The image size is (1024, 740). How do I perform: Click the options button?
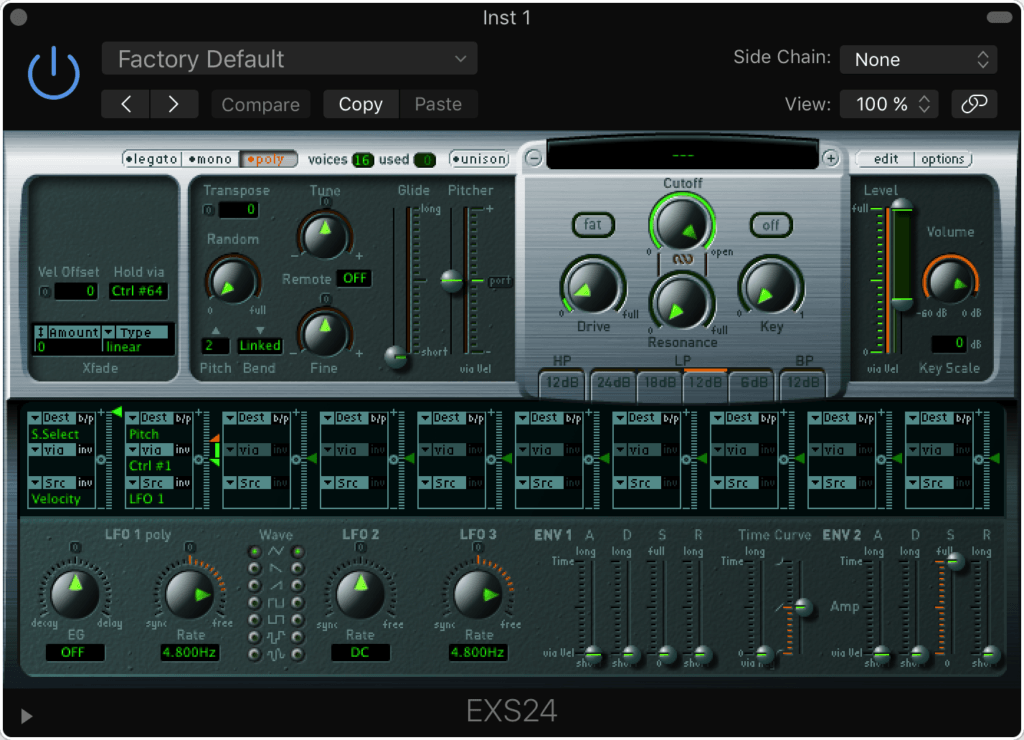click(x=942, y=159)
